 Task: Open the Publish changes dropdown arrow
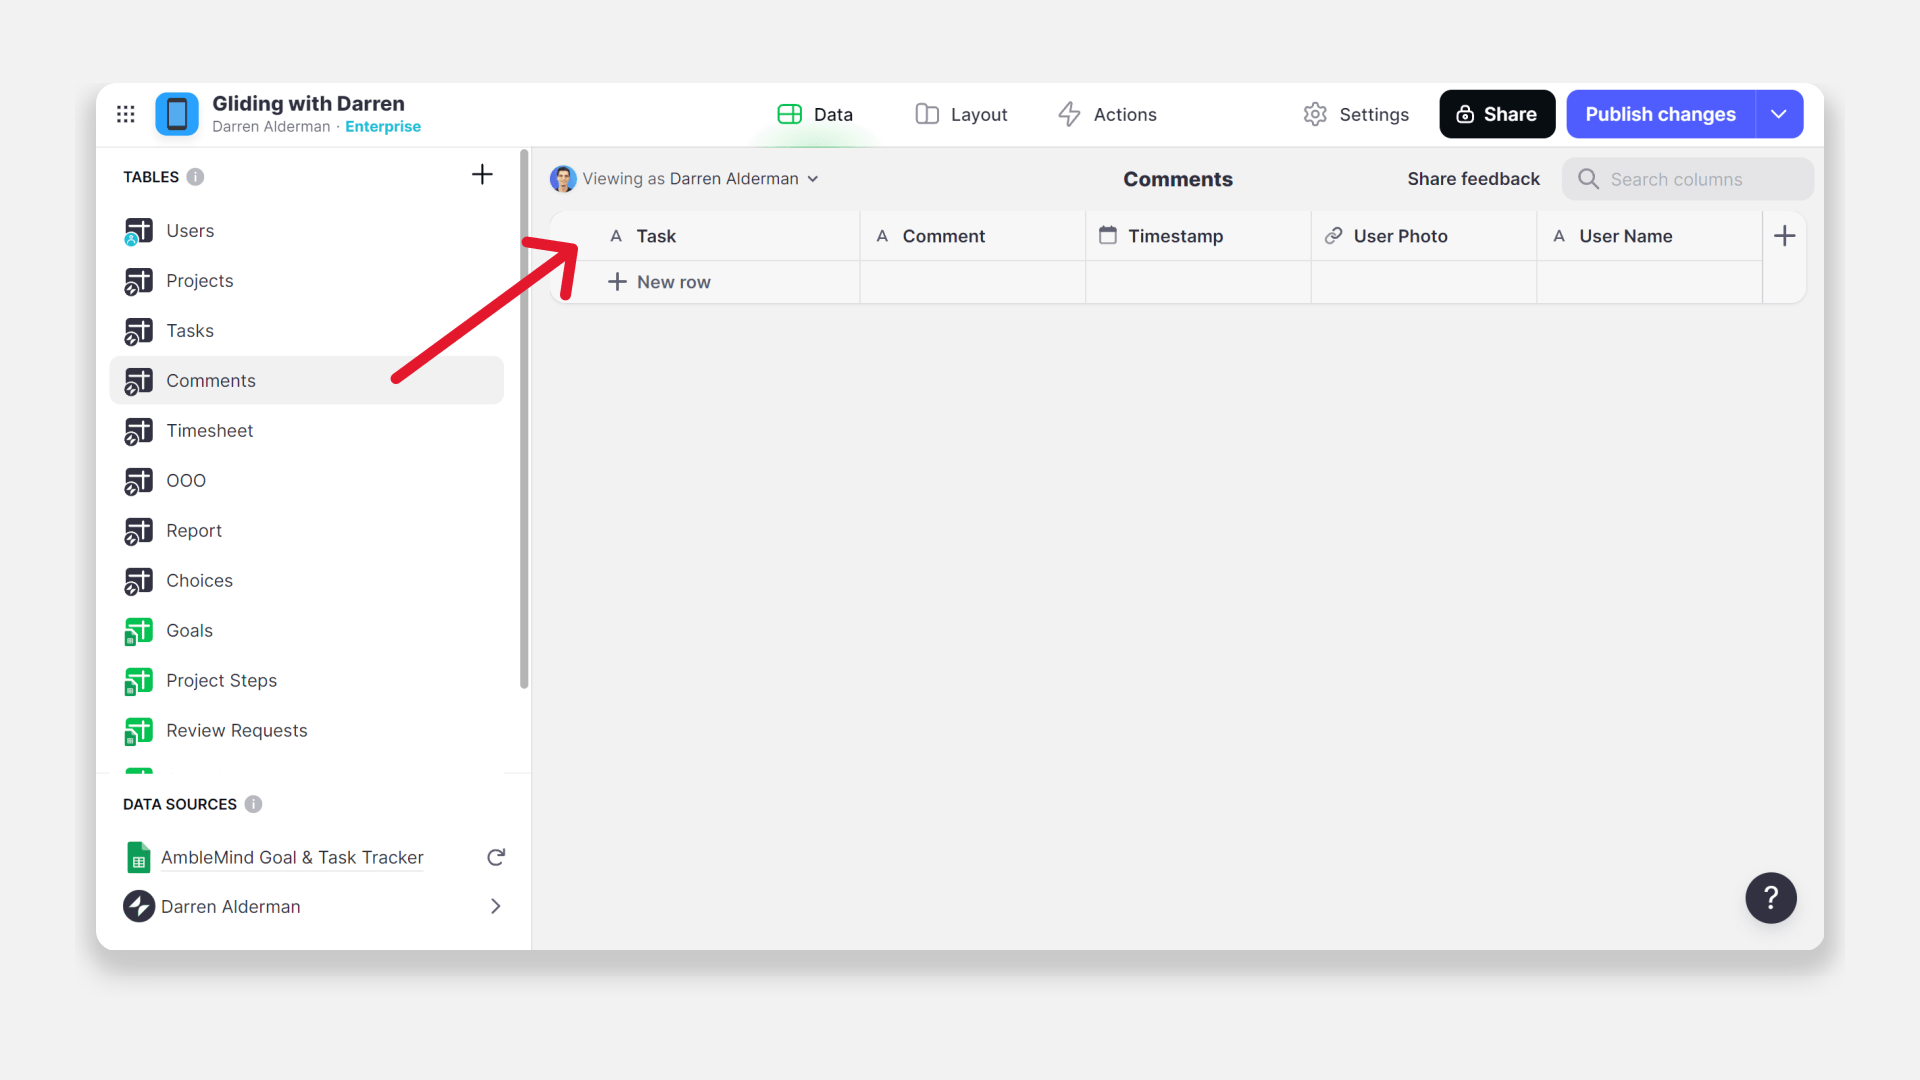pyautogui.click(x=1779, y=114)
